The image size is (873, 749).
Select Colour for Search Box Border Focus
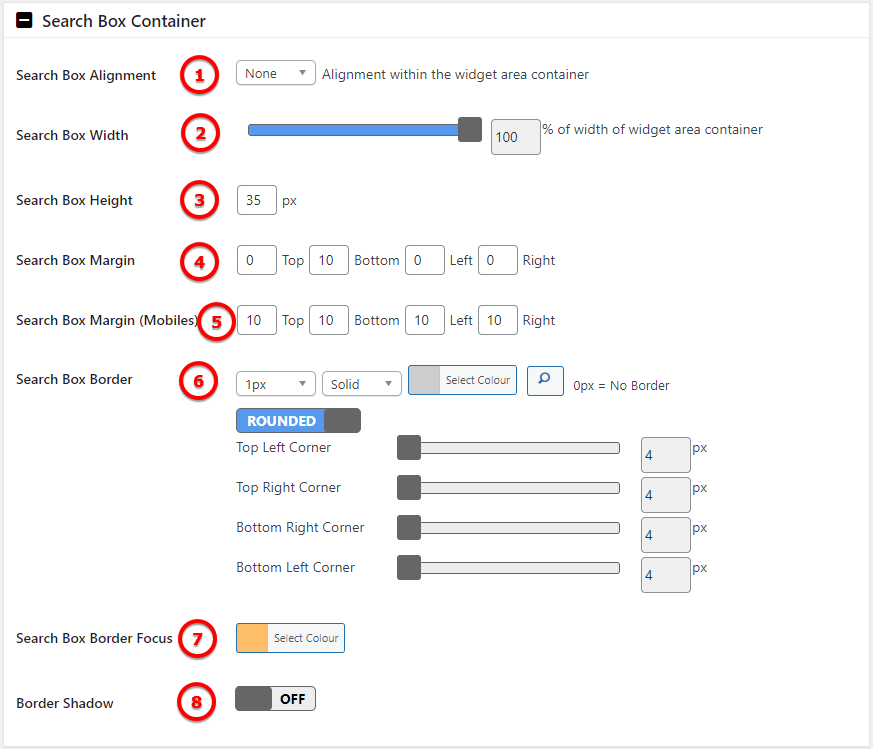pos(290,638)
